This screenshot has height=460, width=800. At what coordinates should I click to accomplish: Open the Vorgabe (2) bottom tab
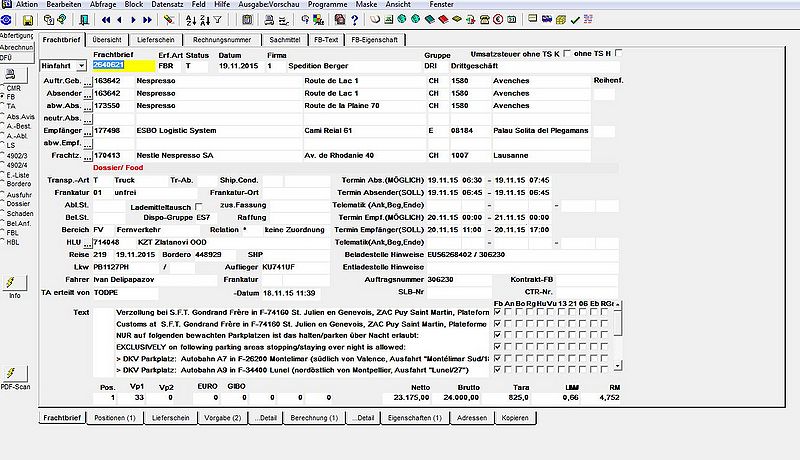click(x=222, y=418)
